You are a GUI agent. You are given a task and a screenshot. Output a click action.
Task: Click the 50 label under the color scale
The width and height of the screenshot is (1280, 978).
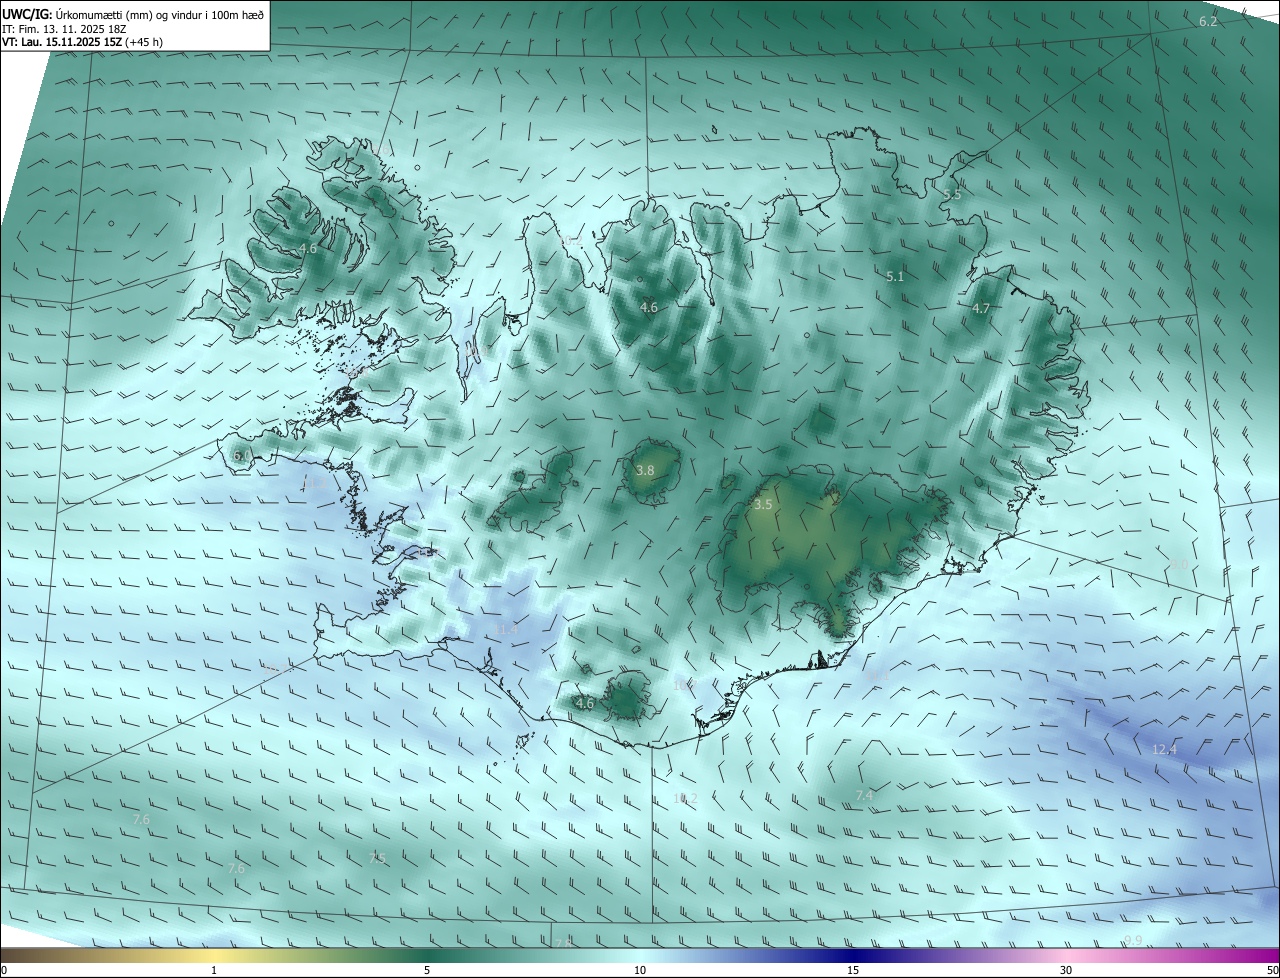point(1271,970)
